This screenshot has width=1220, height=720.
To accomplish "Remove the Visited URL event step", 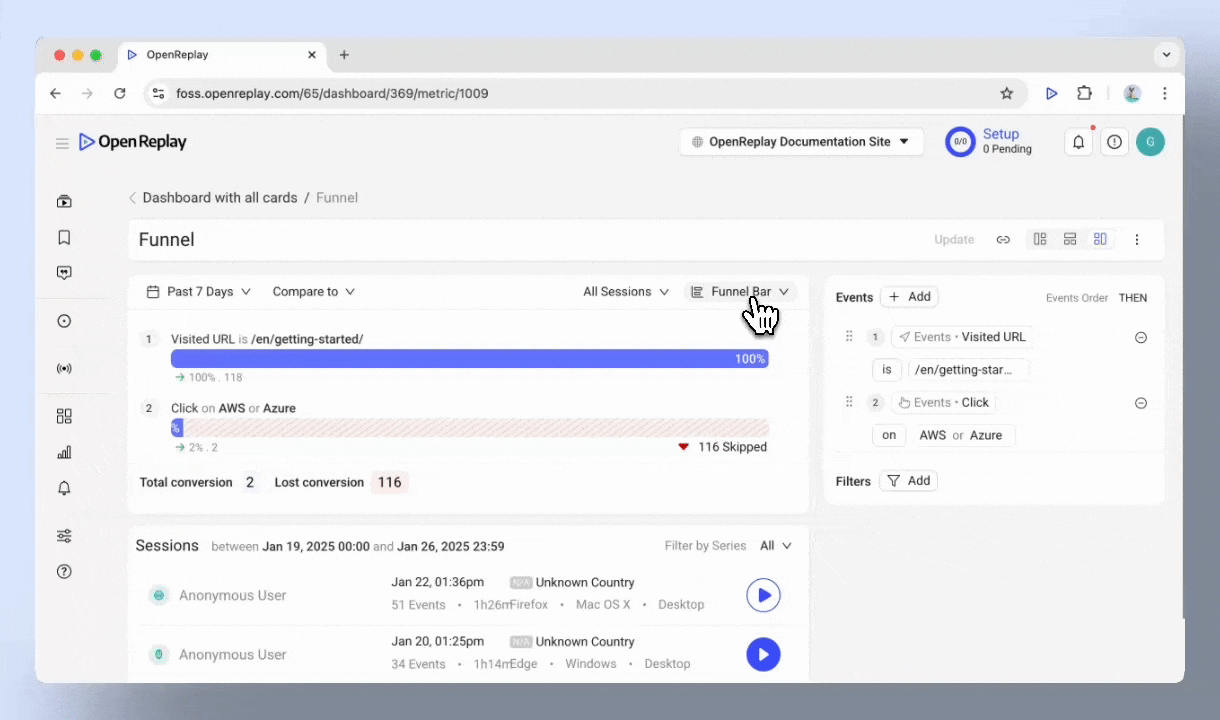I will click(x=1141, y=338).
